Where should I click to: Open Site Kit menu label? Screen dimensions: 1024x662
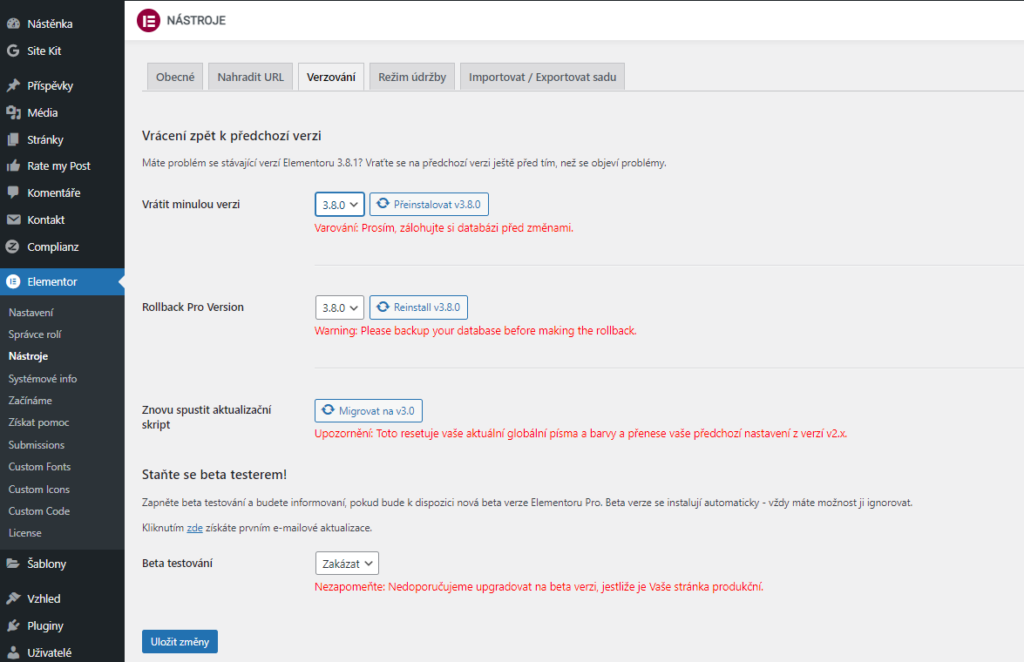pyautogui.click(x=44, y=51)
